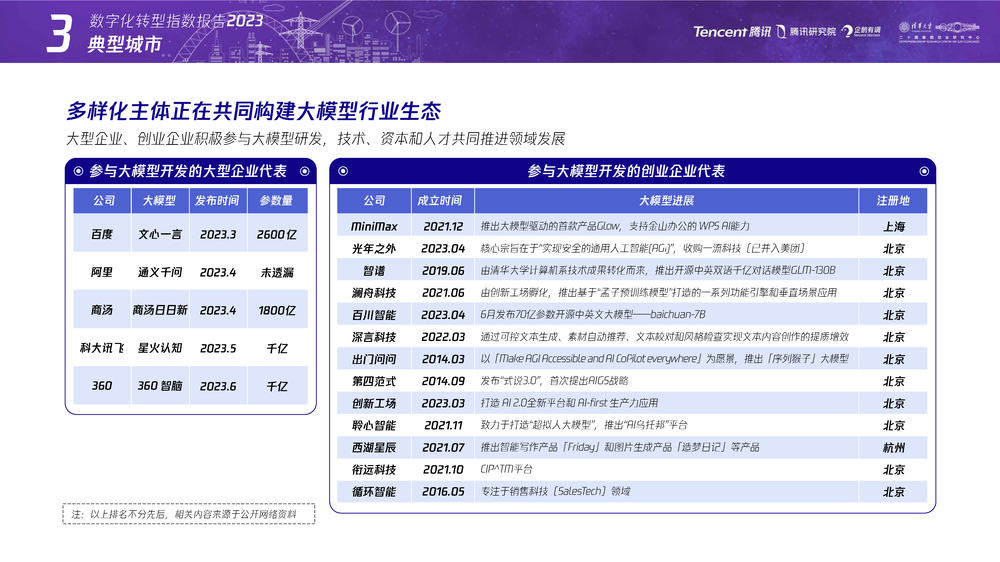Select the 未透漏 parameter cell

pos(277,272)
